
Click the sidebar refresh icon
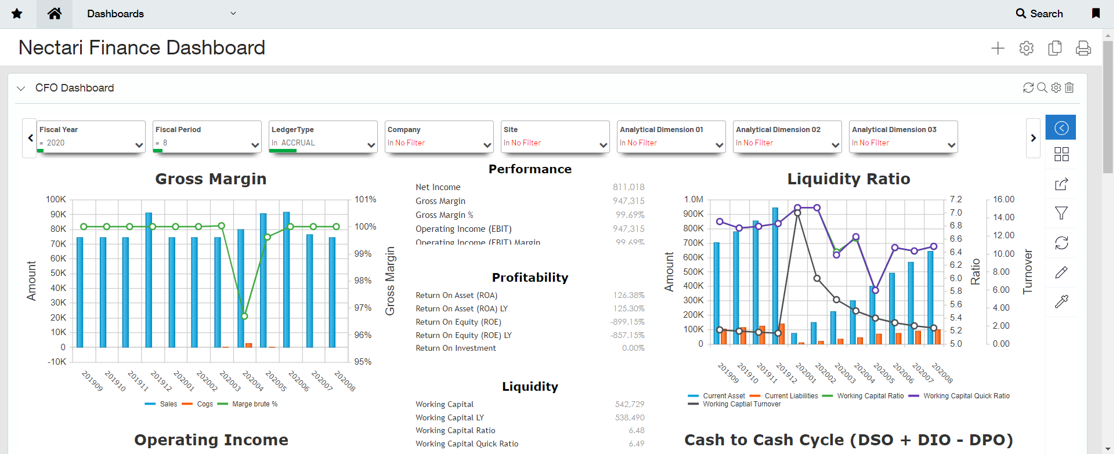1061,243
